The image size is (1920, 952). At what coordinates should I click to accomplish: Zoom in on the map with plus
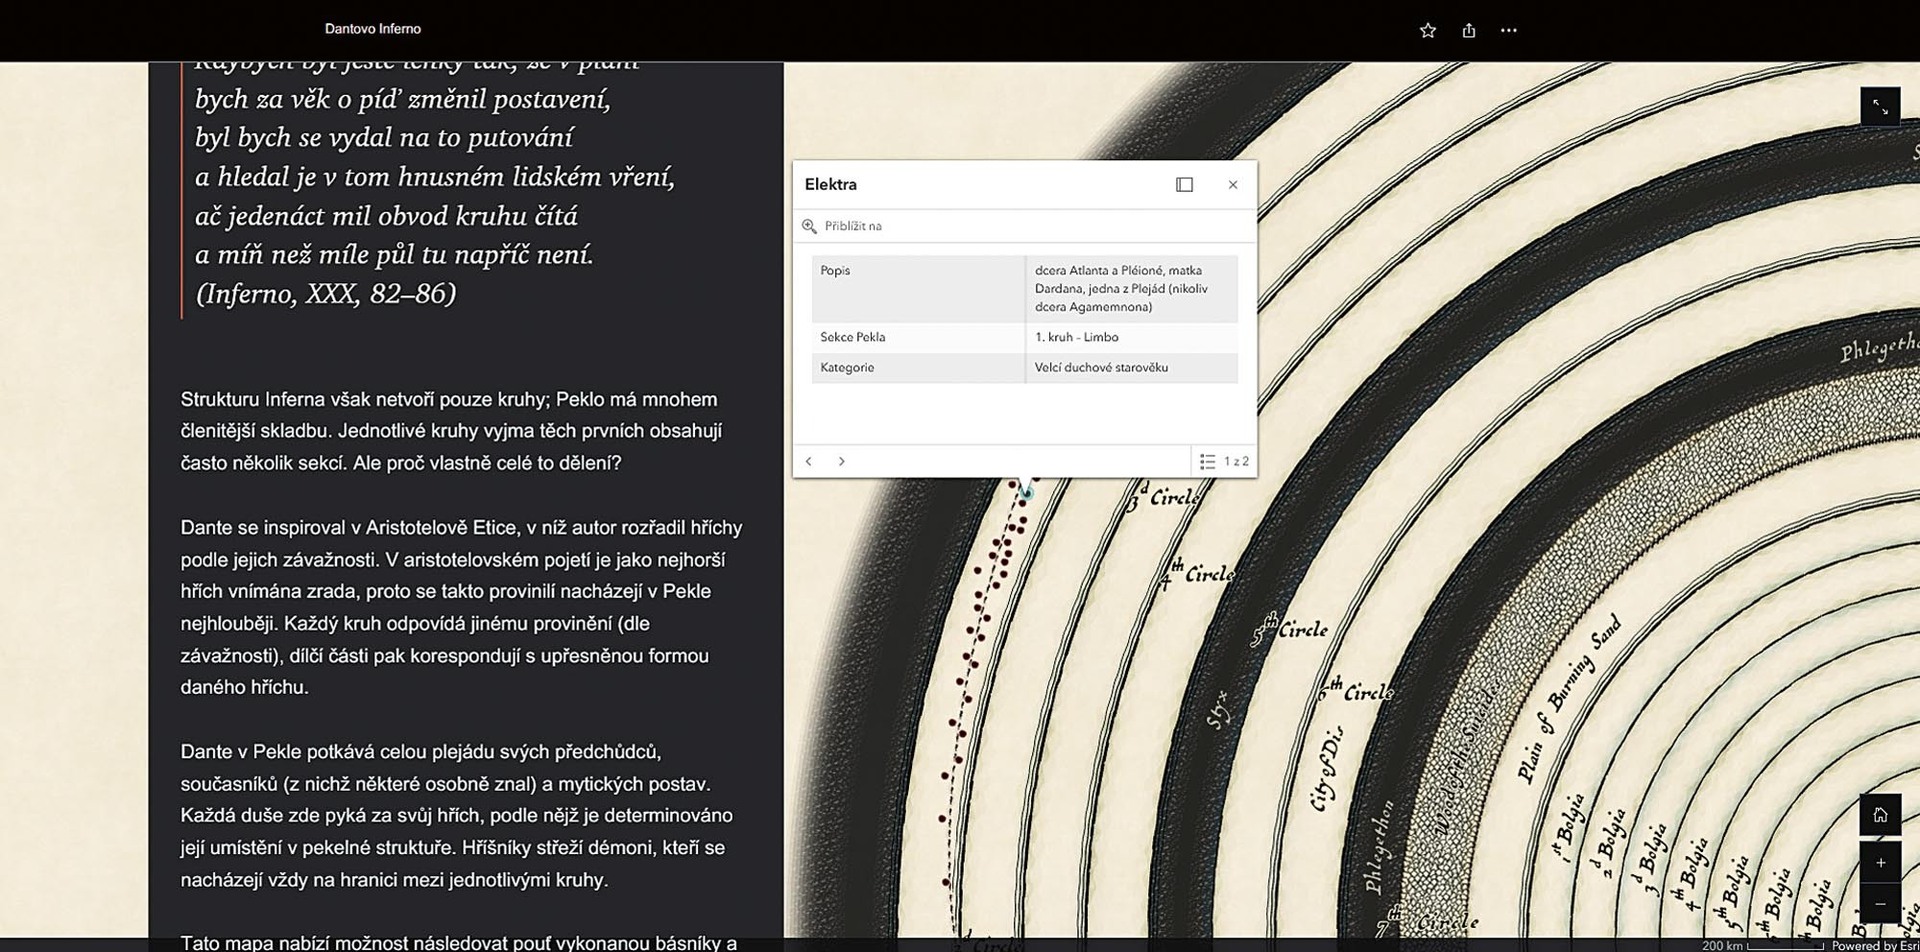[1879, 862]
